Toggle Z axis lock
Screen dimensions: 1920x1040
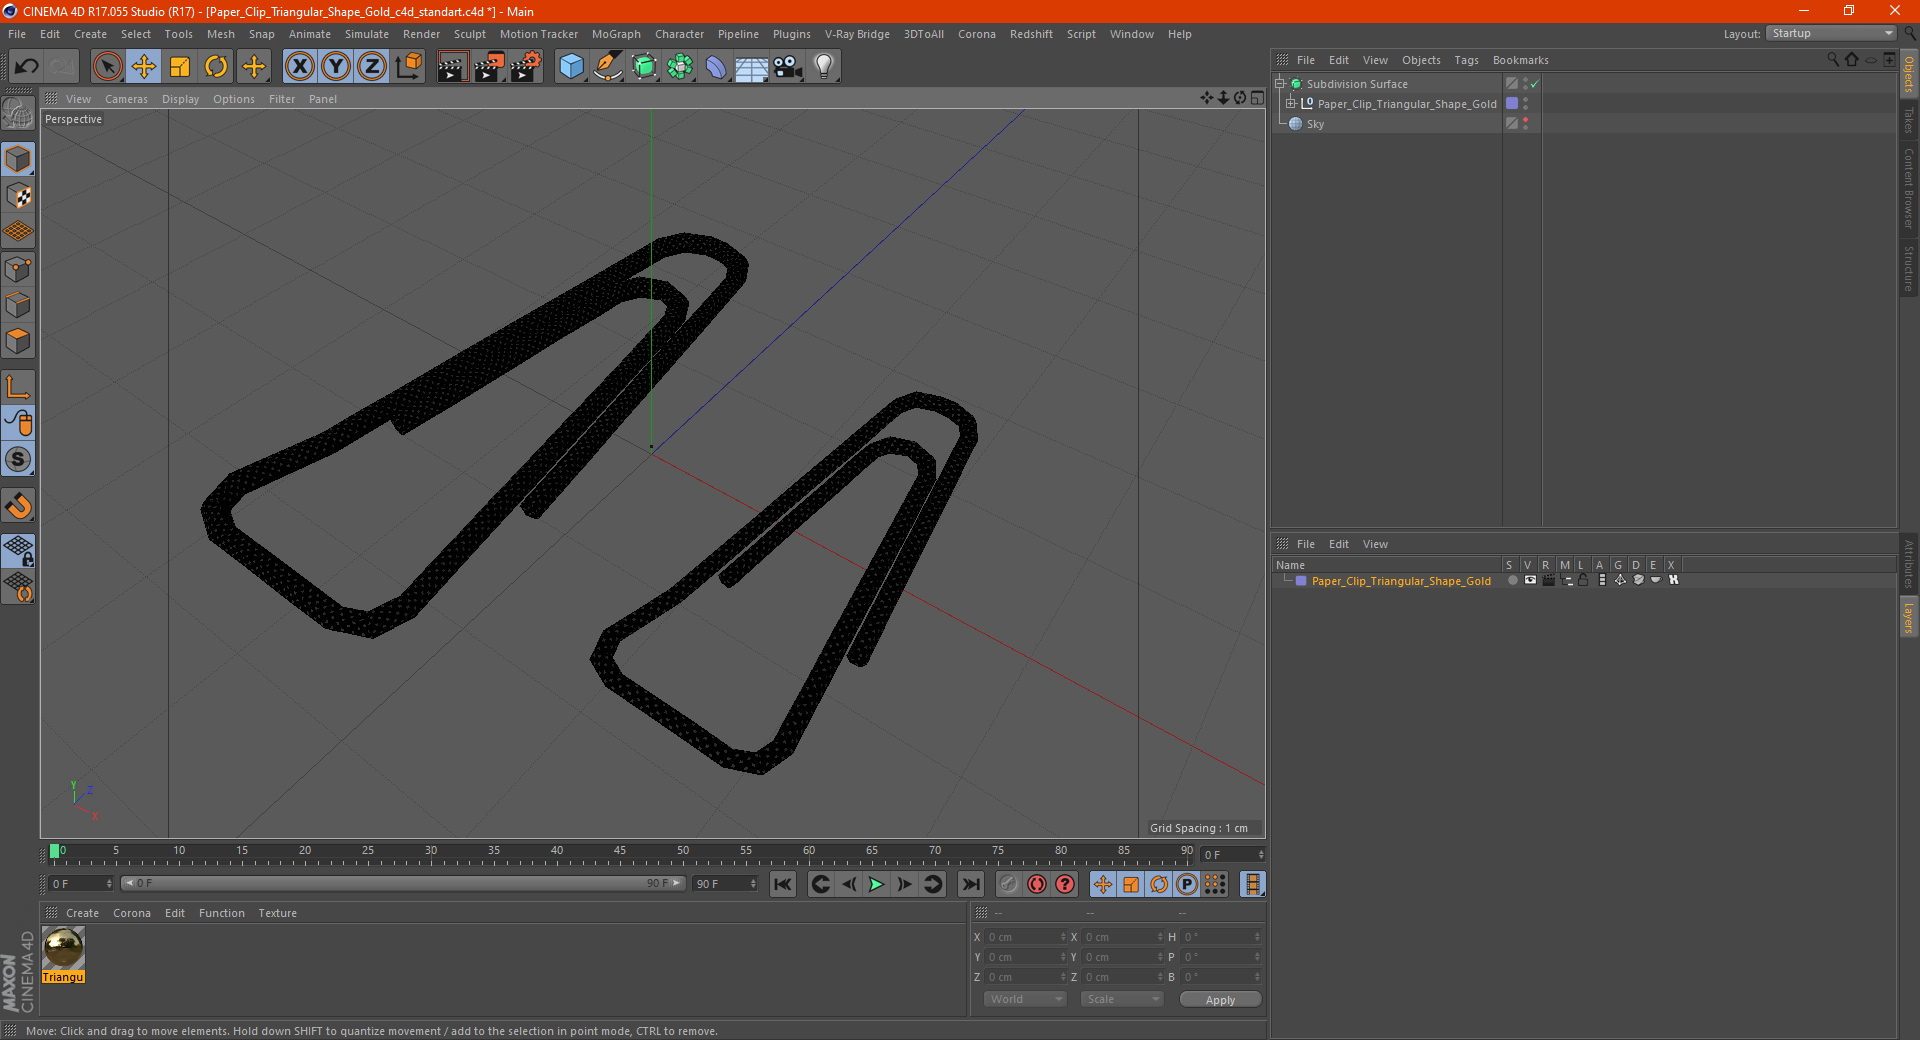click(372, 67)
